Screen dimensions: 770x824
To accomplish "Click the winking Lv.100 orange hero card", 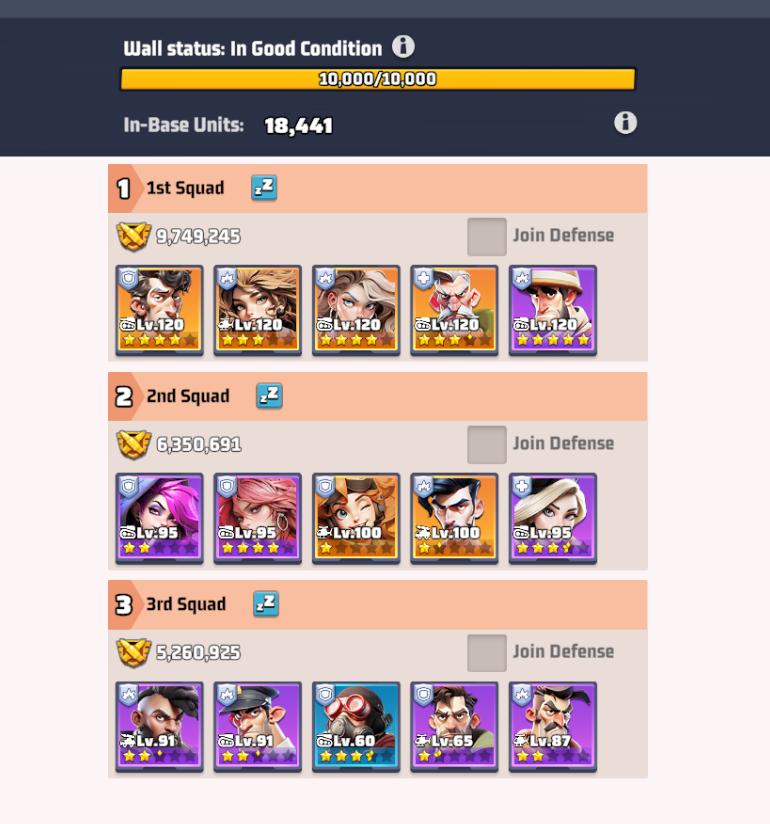I will coord(356,518).
